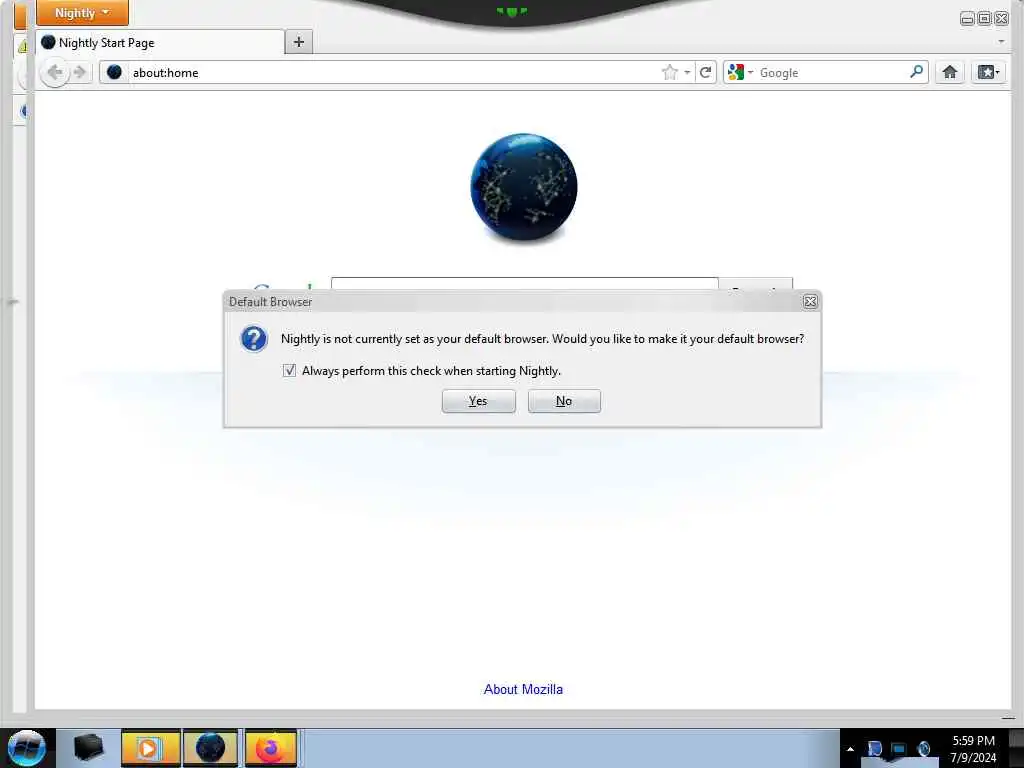Click the Nightly globe logo
The width and height of the screenshot is (1024, 768).
(x=524, y=187)
